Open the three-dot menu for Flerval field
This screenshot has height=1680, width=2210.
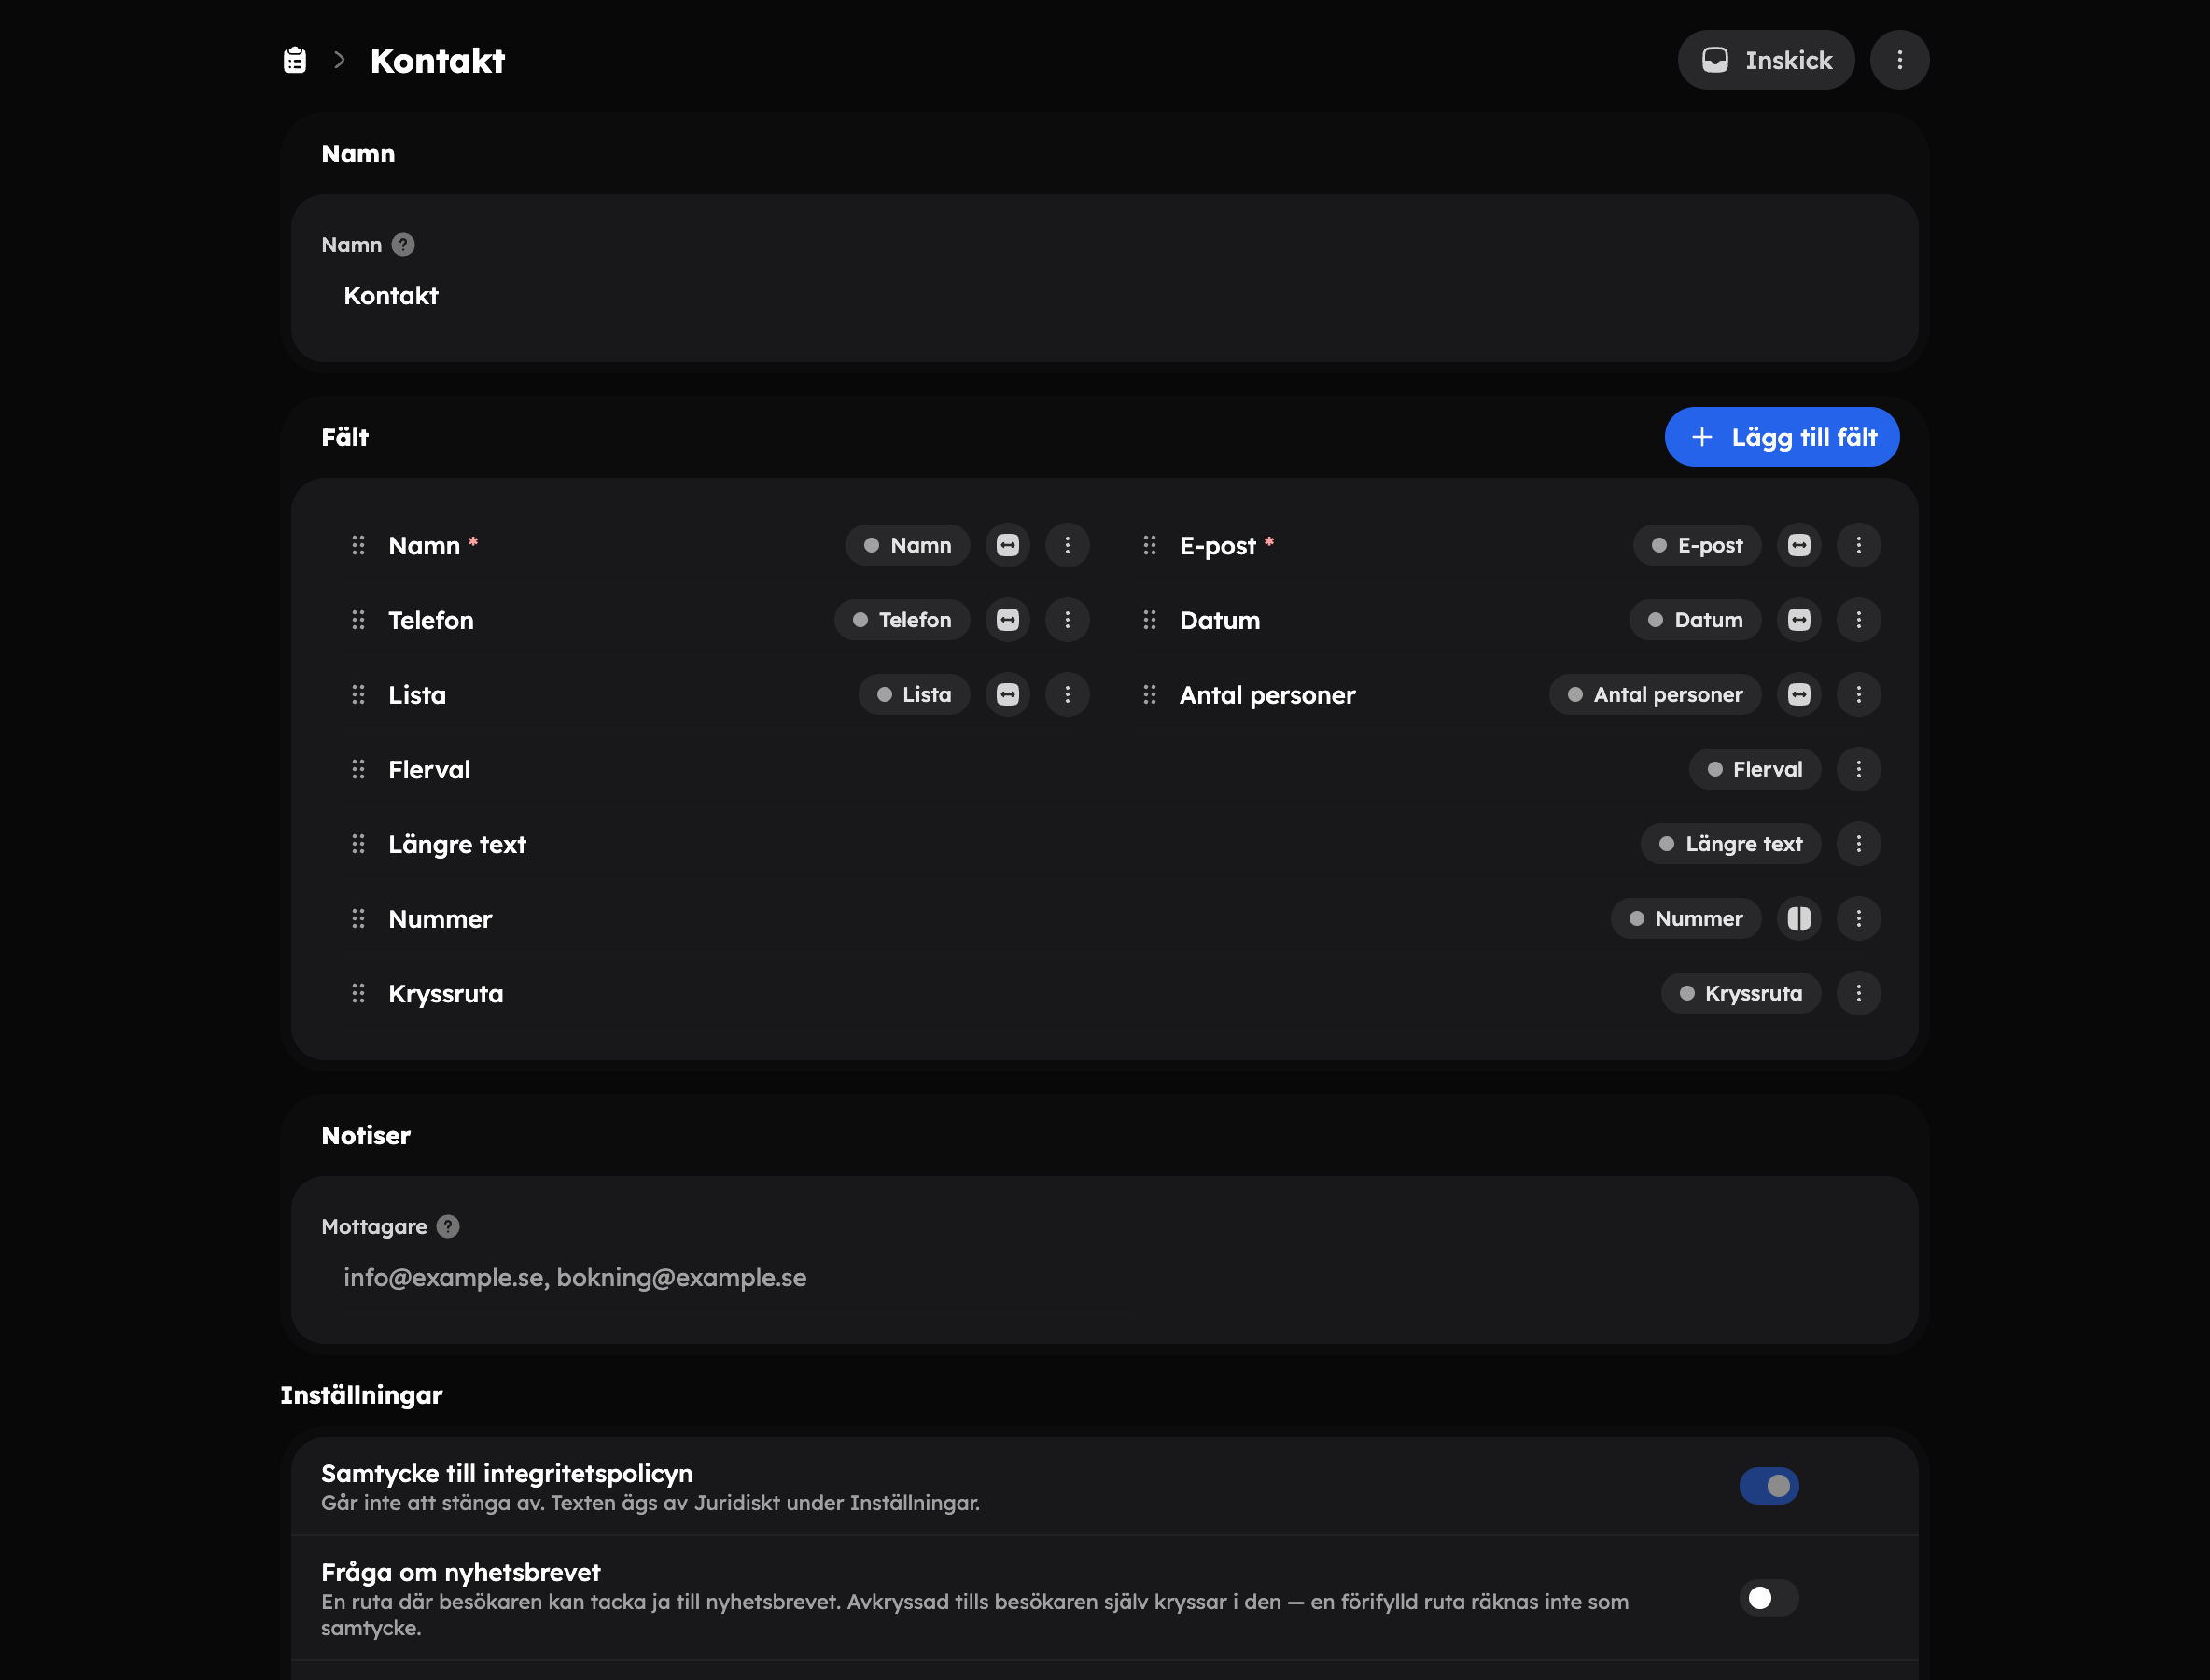(x=1859, y=769)
